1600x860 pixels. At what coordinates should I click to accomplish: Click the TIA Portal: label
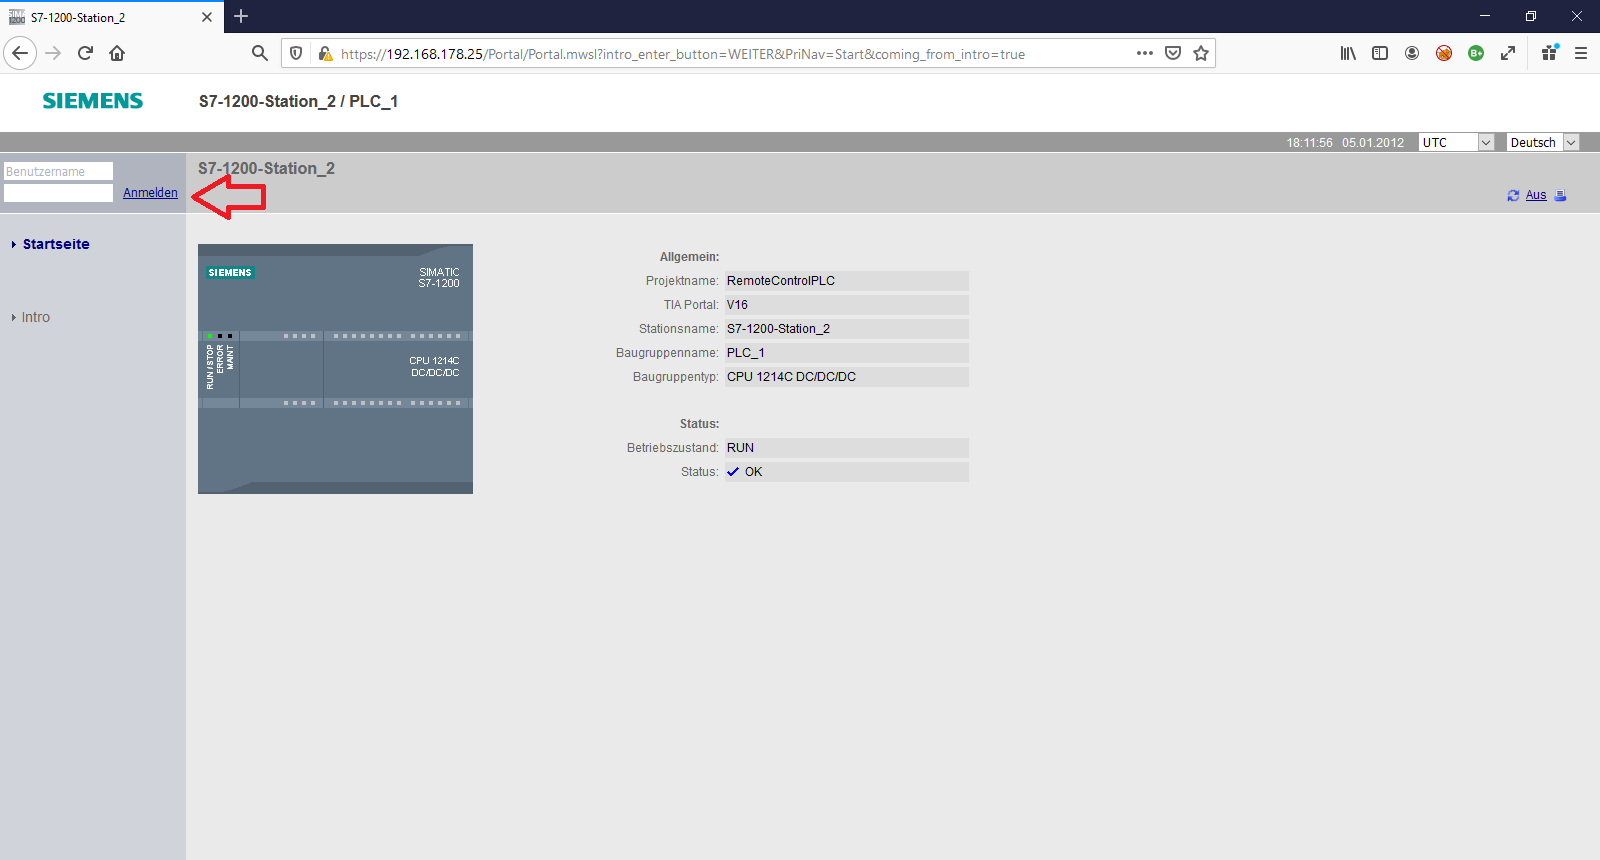pos(691,305)
